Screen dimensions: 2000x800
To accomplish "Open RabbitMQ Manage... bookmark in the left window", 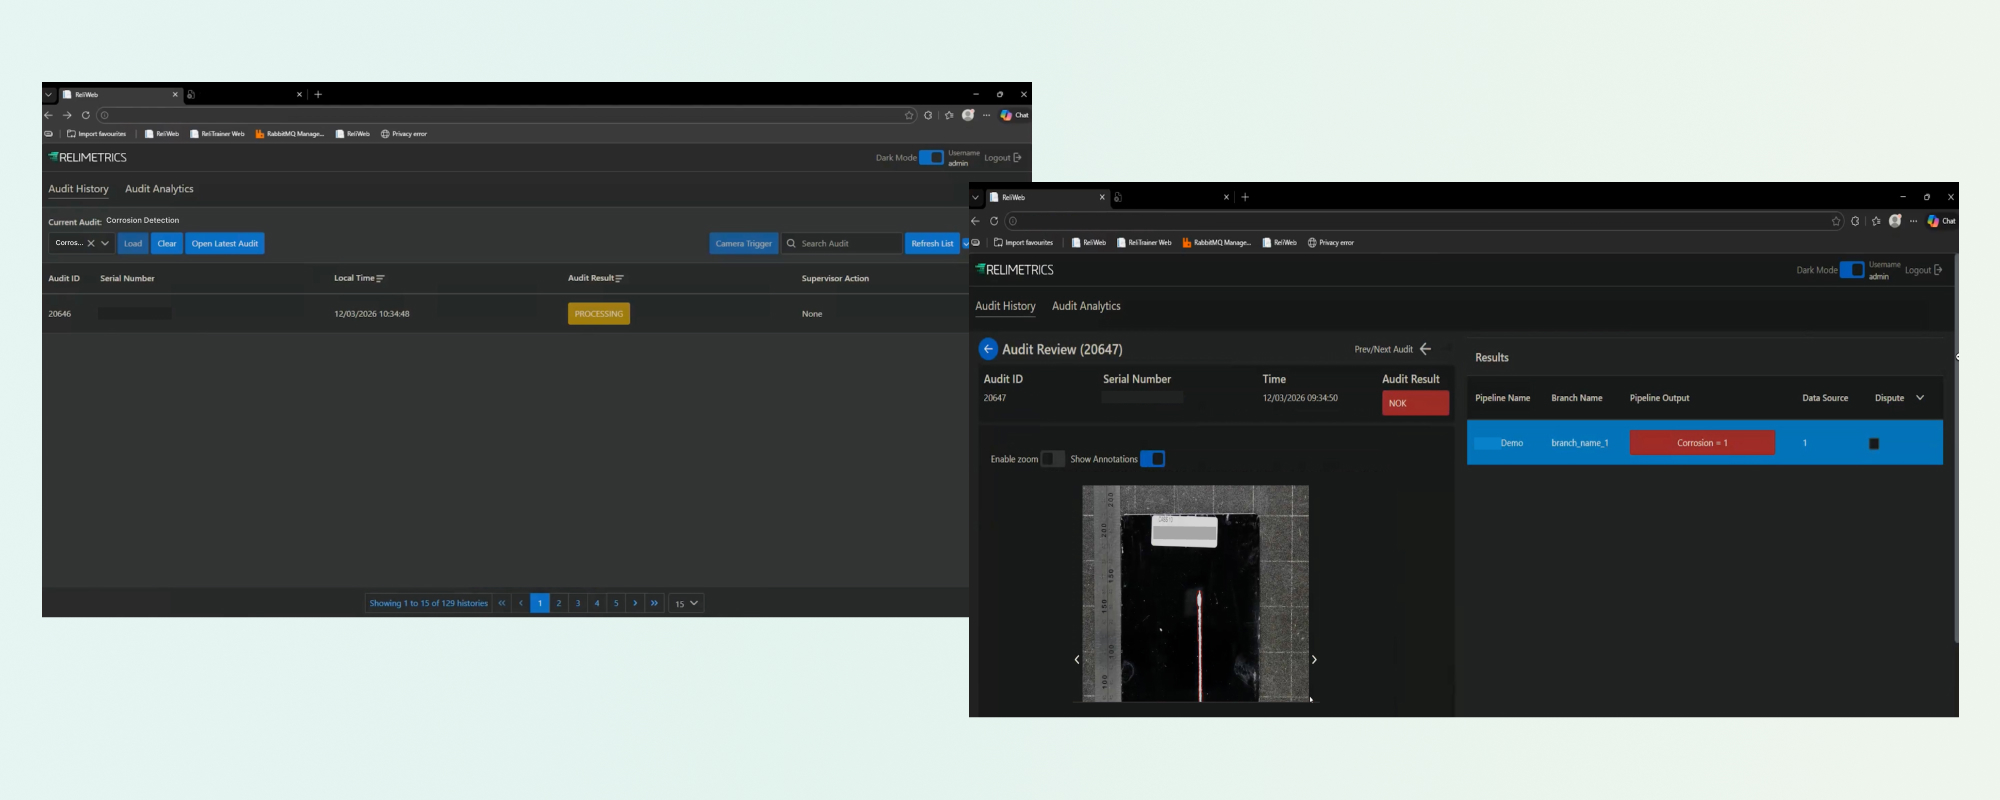I will pos(289,134).
